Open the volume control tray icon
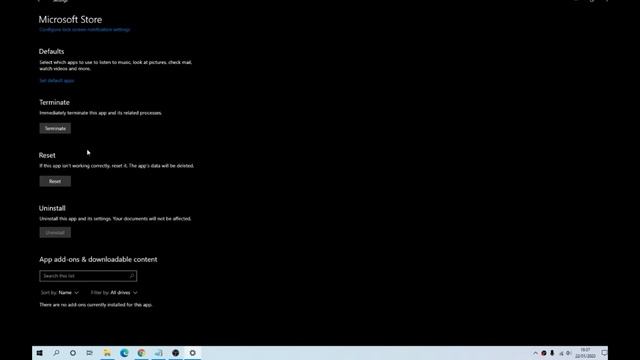640x360 pixels. 568,353
